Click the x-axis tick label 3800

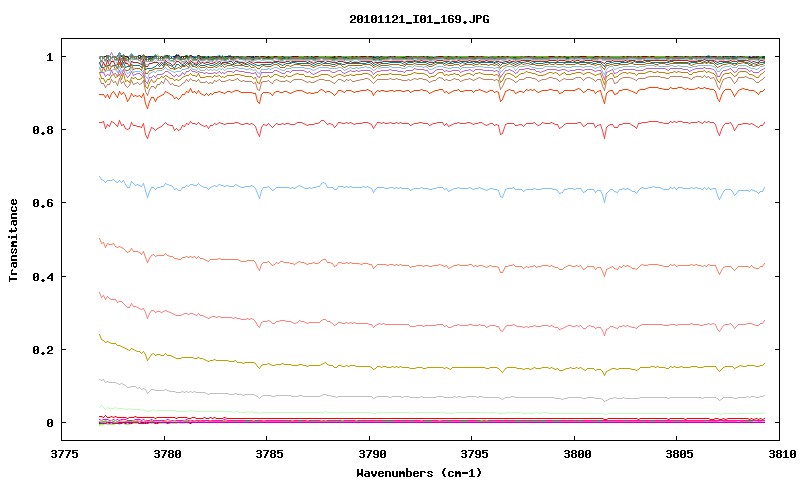click(577, 453)
